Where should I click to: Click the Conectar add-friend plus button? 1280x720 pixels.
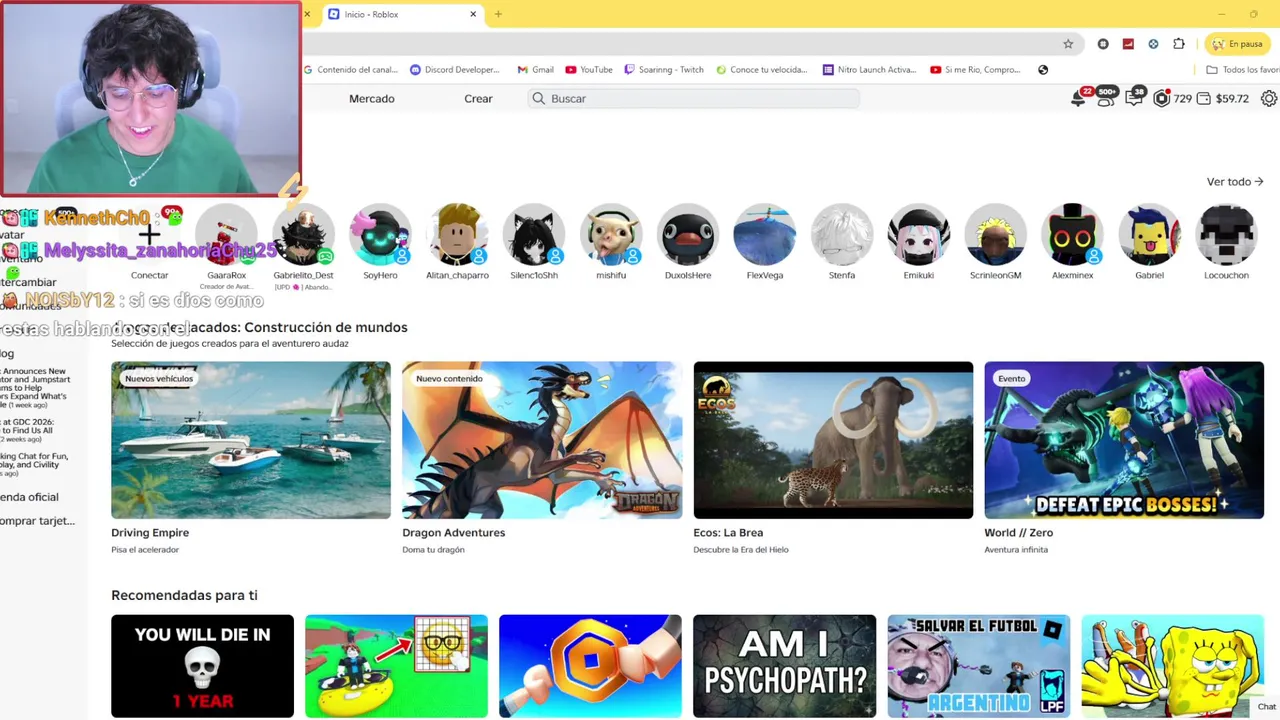click(149, 236)
